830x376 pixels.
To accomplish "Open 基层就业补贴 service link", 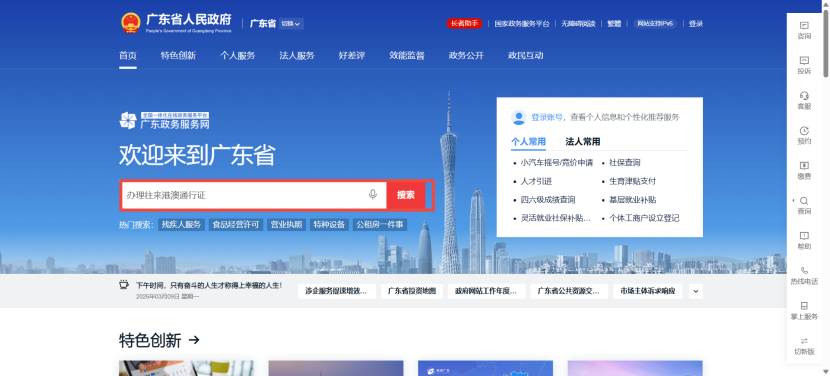I will point(633,200).
